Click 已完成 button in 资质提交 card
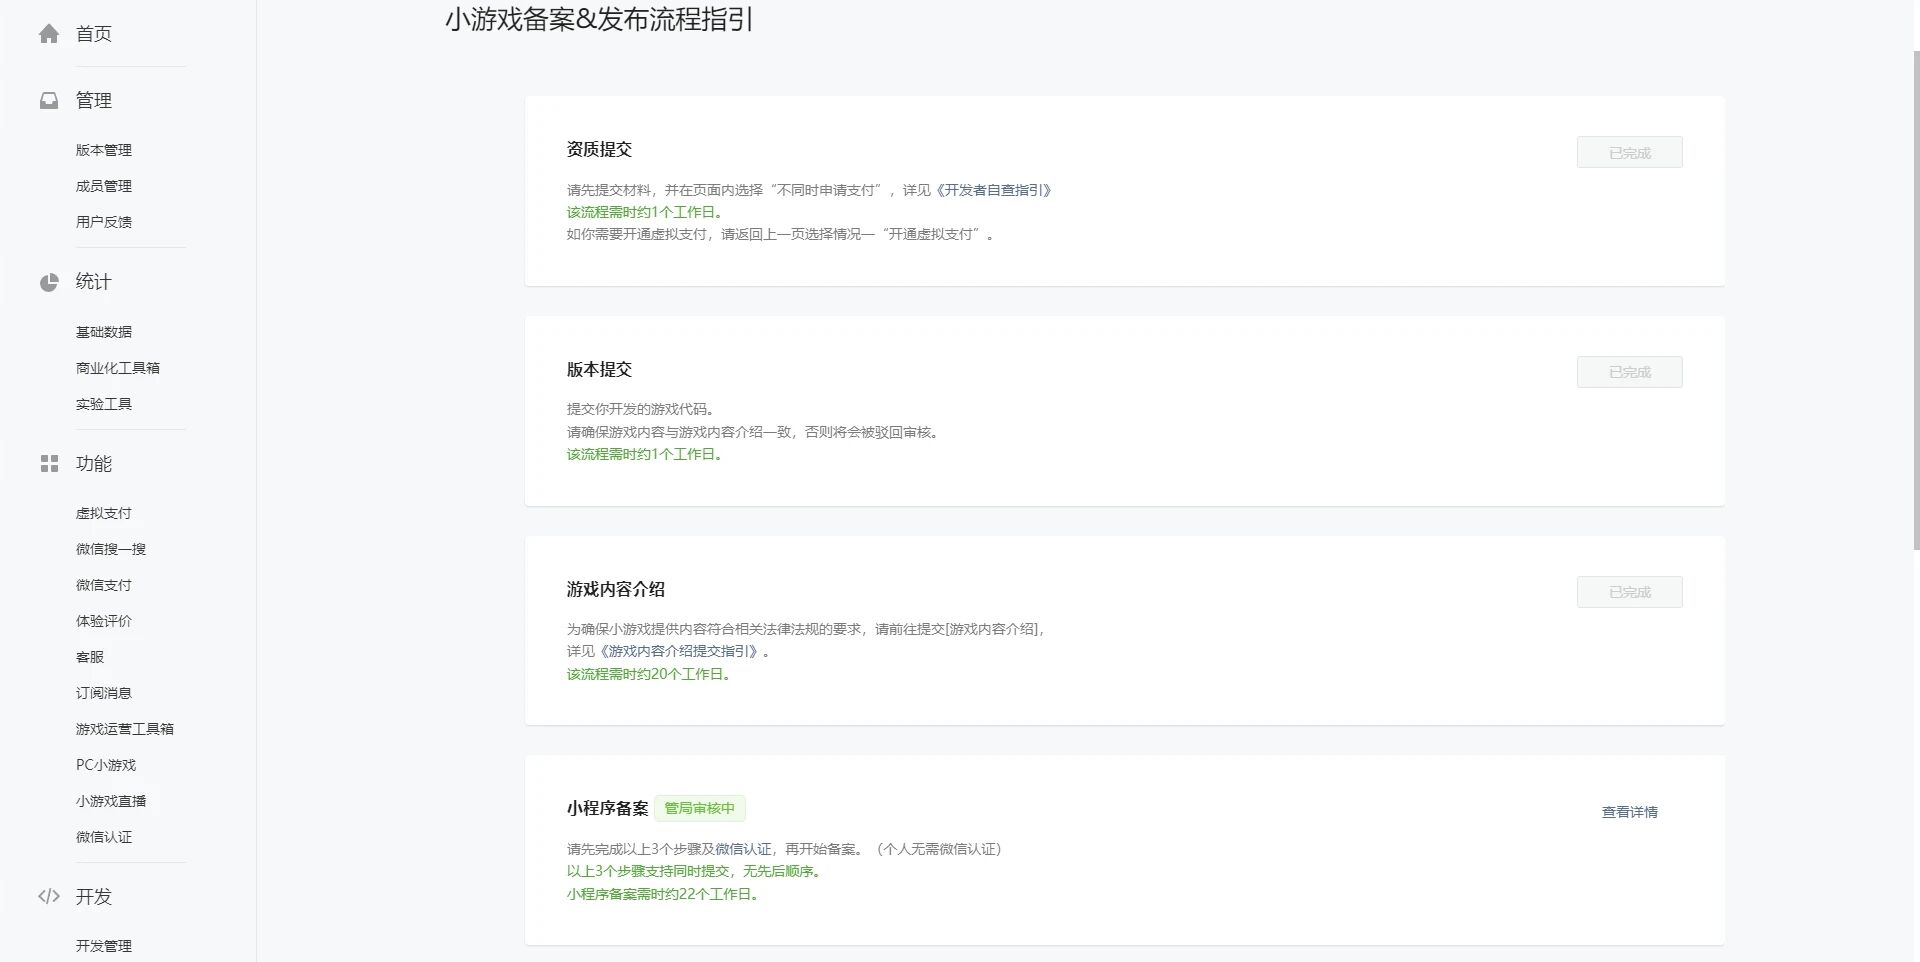1920x962 pixels. 1630,153
